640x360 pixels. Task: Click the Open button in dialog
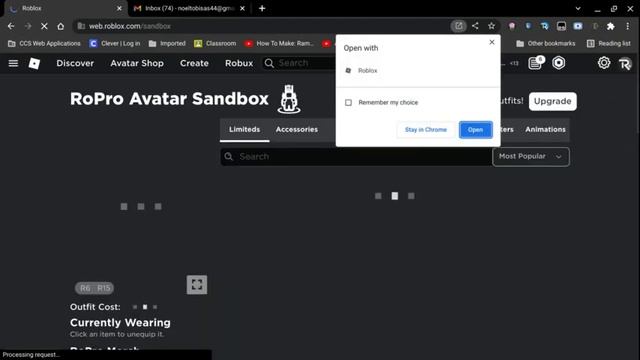coord(476,130)
